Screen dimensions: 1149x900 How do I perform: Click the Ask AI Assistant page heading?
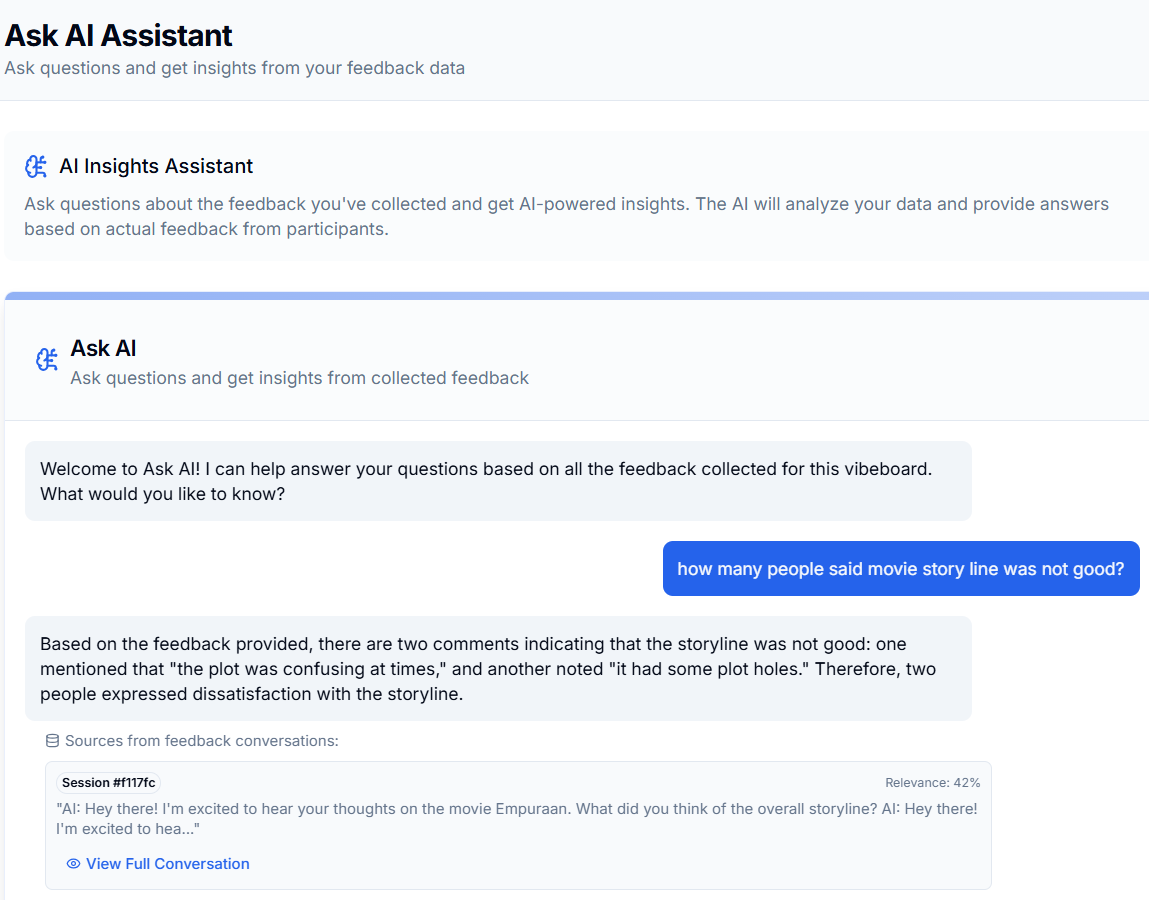point(118,35)
